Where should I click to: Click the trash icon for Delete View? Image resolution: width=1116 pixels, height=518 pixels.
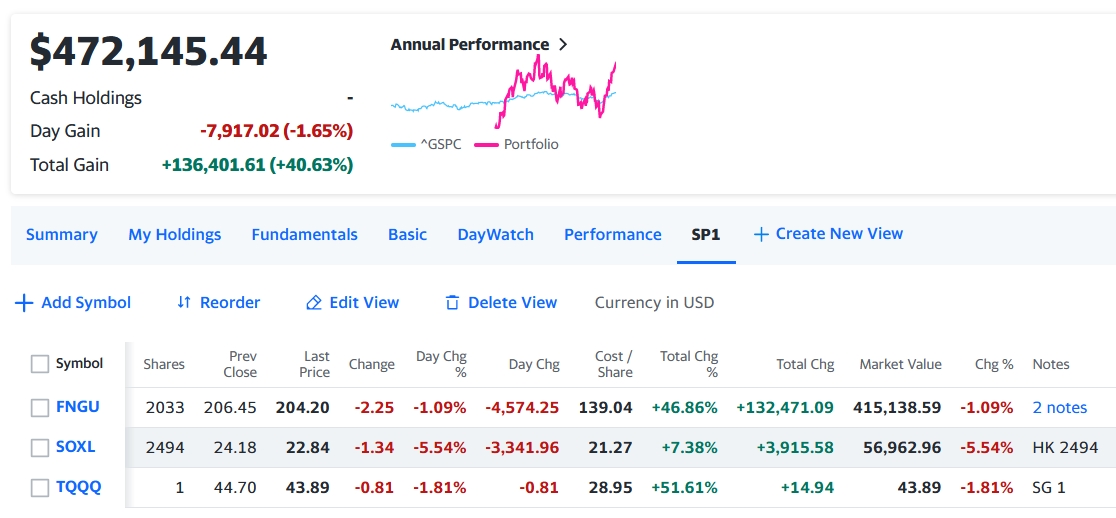pyautogui.click(x=452, y=303)
